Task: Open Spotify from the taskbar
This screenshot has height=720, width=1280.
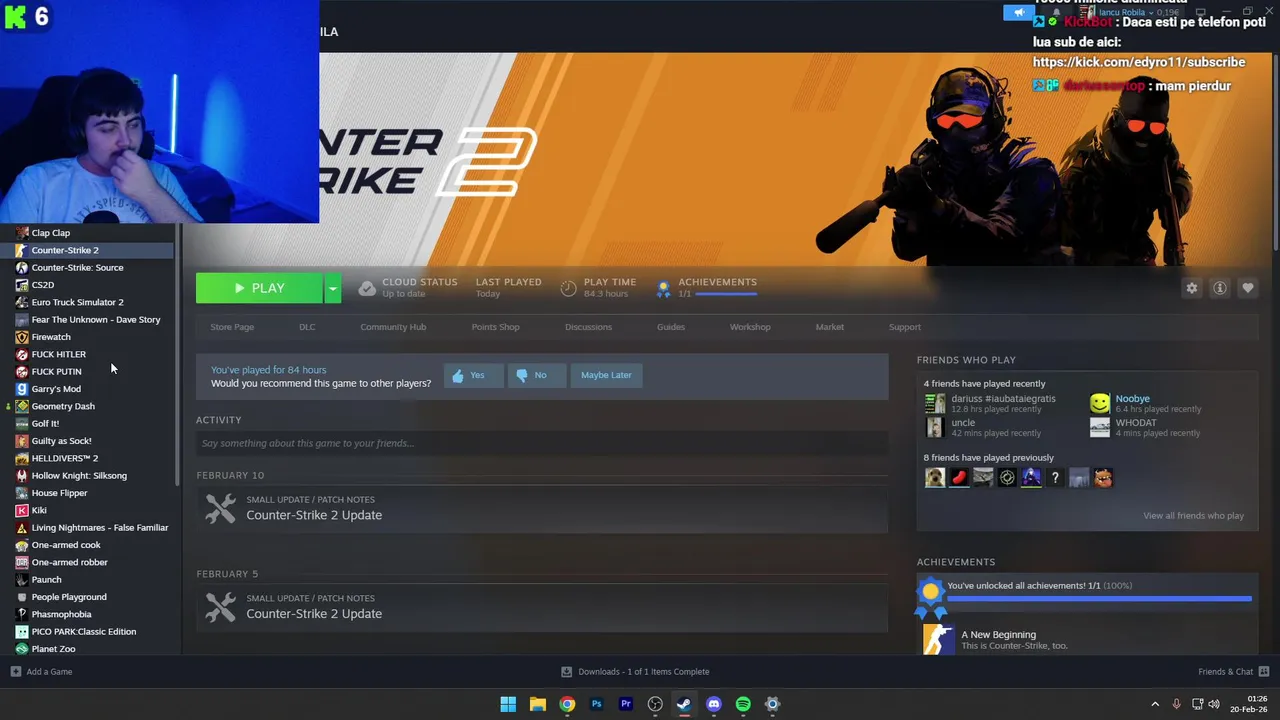Action: [x=743, y=704]
